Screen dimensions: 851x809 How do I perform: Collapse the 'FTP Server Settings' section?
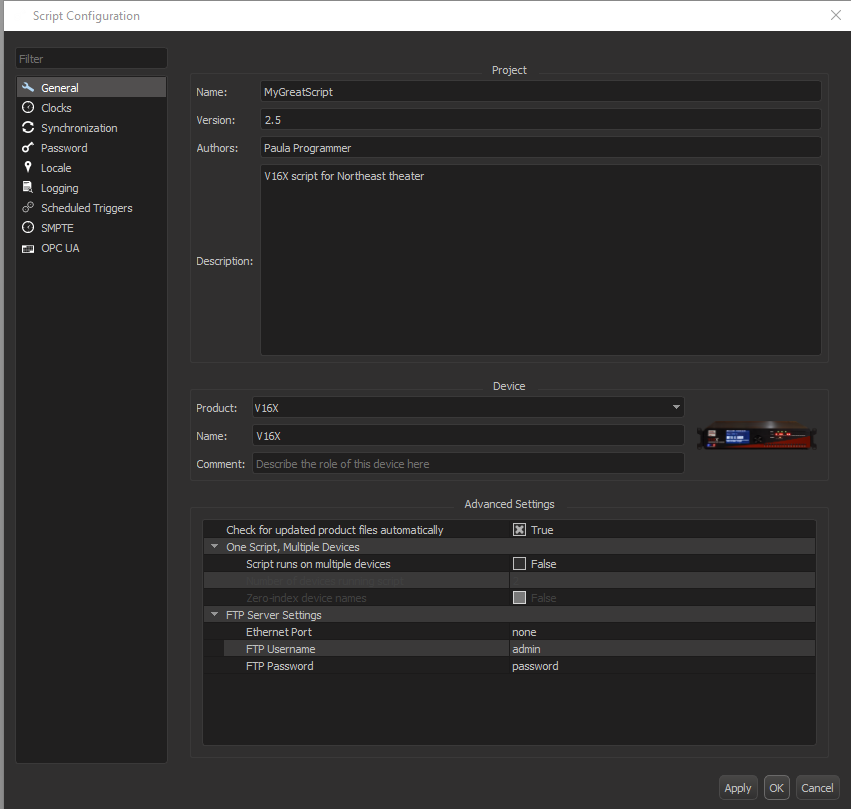214,615
